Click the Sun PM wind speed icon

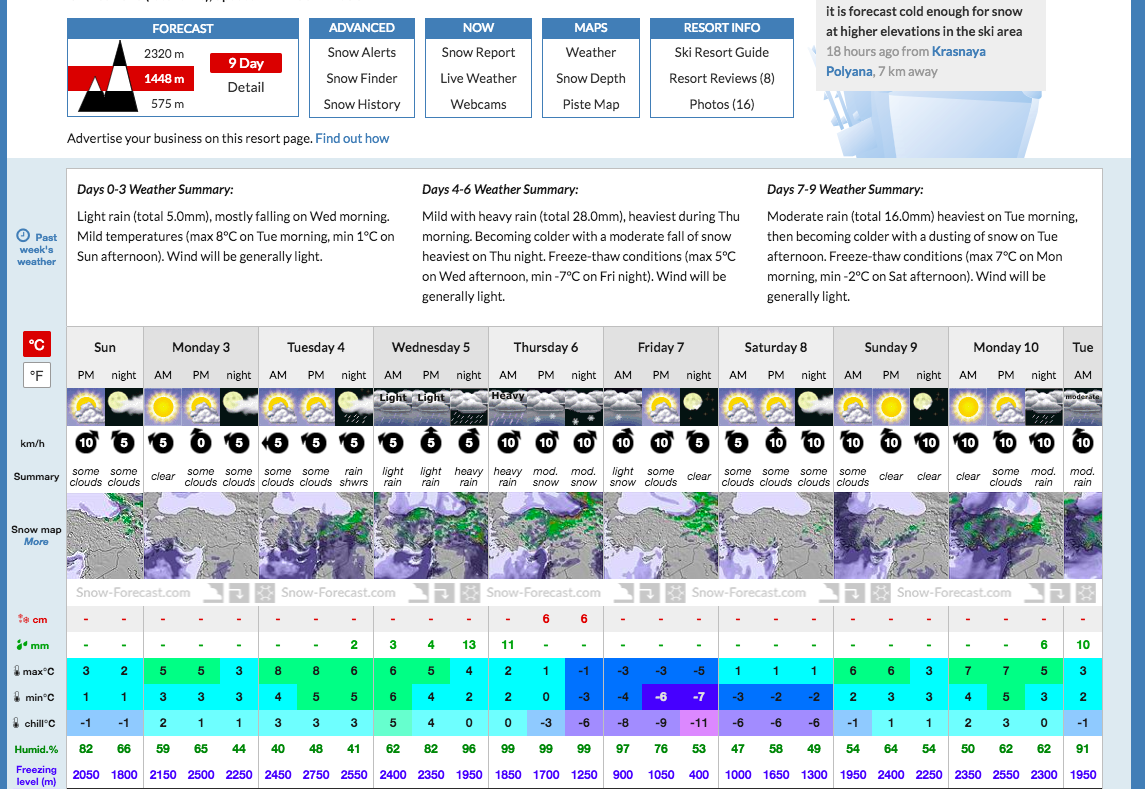86,442
